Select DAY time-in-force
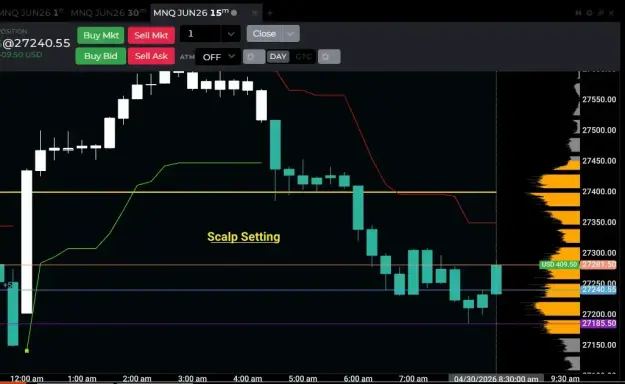This screenshot has width=625, height=384. (278, 57)
